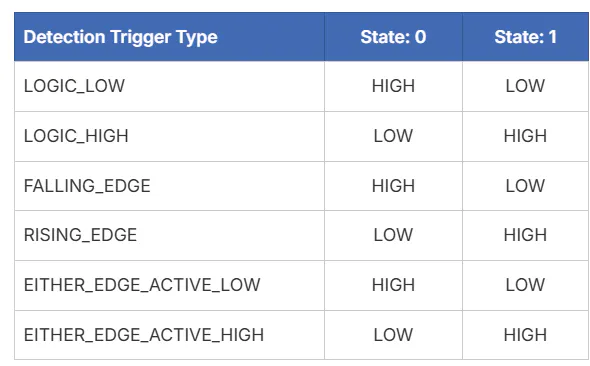Viewport: 590px width, 366px height.
Task: Click HIGH in LOGIC_LOW State 0 column
Action: pyautogui.click(x=393, y=86)
